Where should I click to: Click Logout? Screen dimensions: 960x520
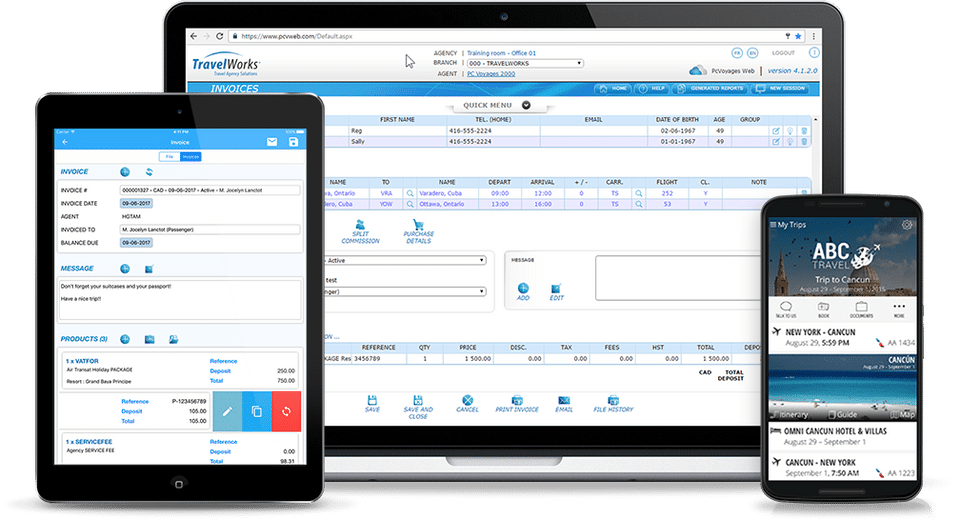tap(783, 53)
